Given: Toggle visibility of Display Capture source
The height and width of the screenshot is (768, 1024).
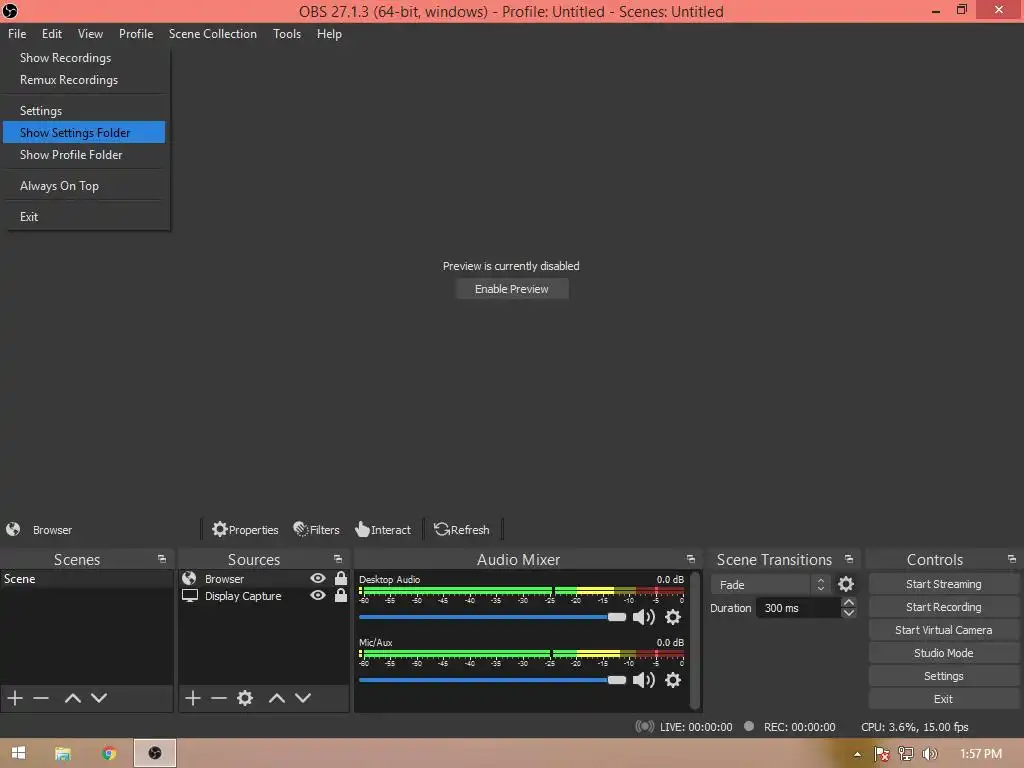Looking at the screenshot, I should click(x=318, y=595).
